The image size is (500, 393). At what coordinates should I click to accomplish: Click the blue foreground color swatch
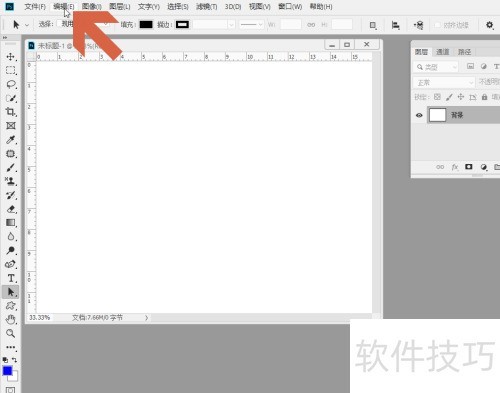pos(7,371)
